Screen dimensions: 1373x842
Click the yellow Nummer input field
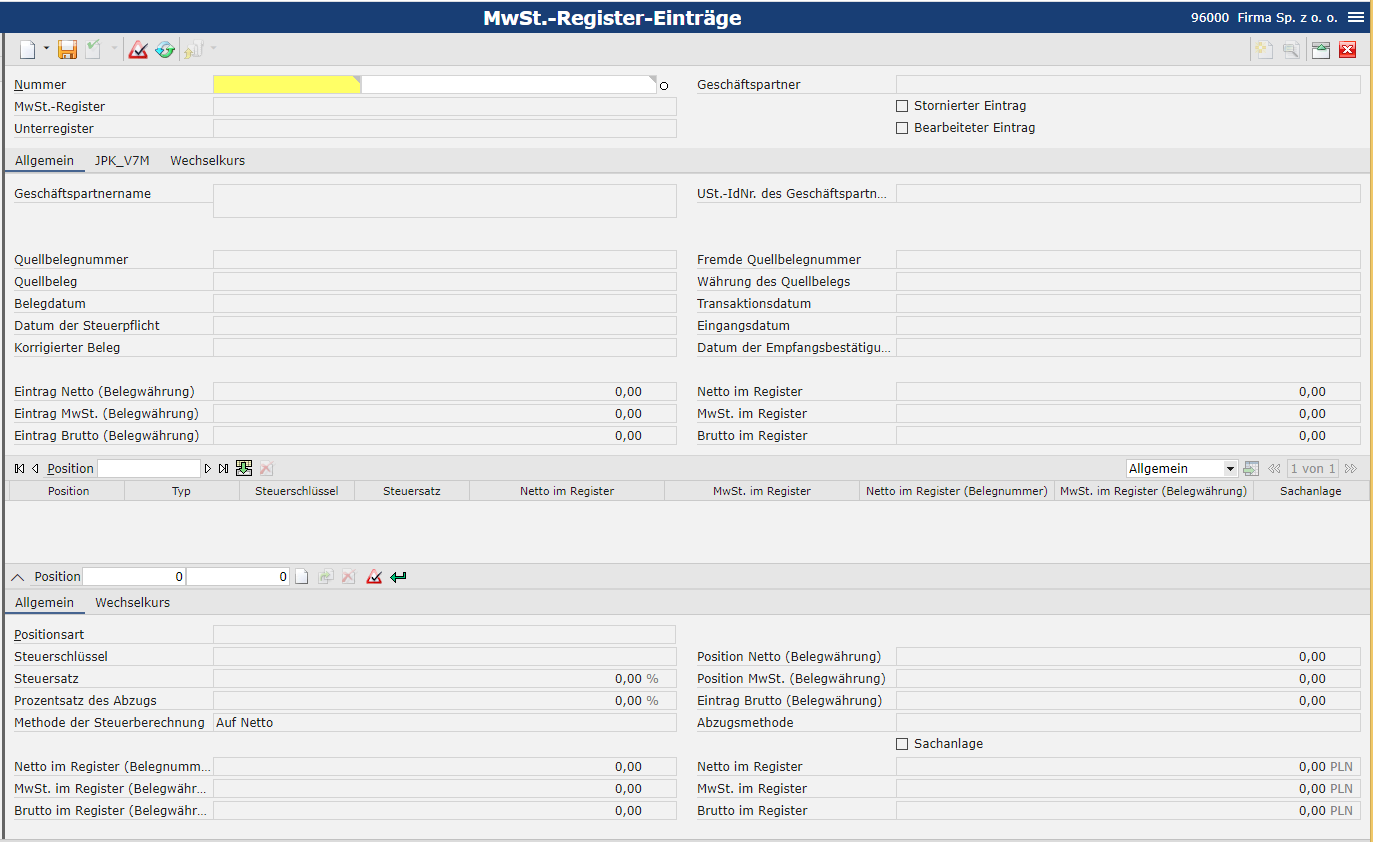pyautogui.click(x=286, y=85)
